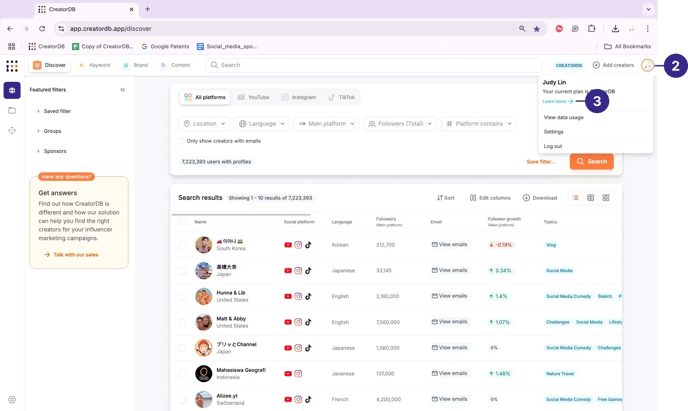
Task: Open the Sort options
Action: pyautogui.click(x=445, y=198)
